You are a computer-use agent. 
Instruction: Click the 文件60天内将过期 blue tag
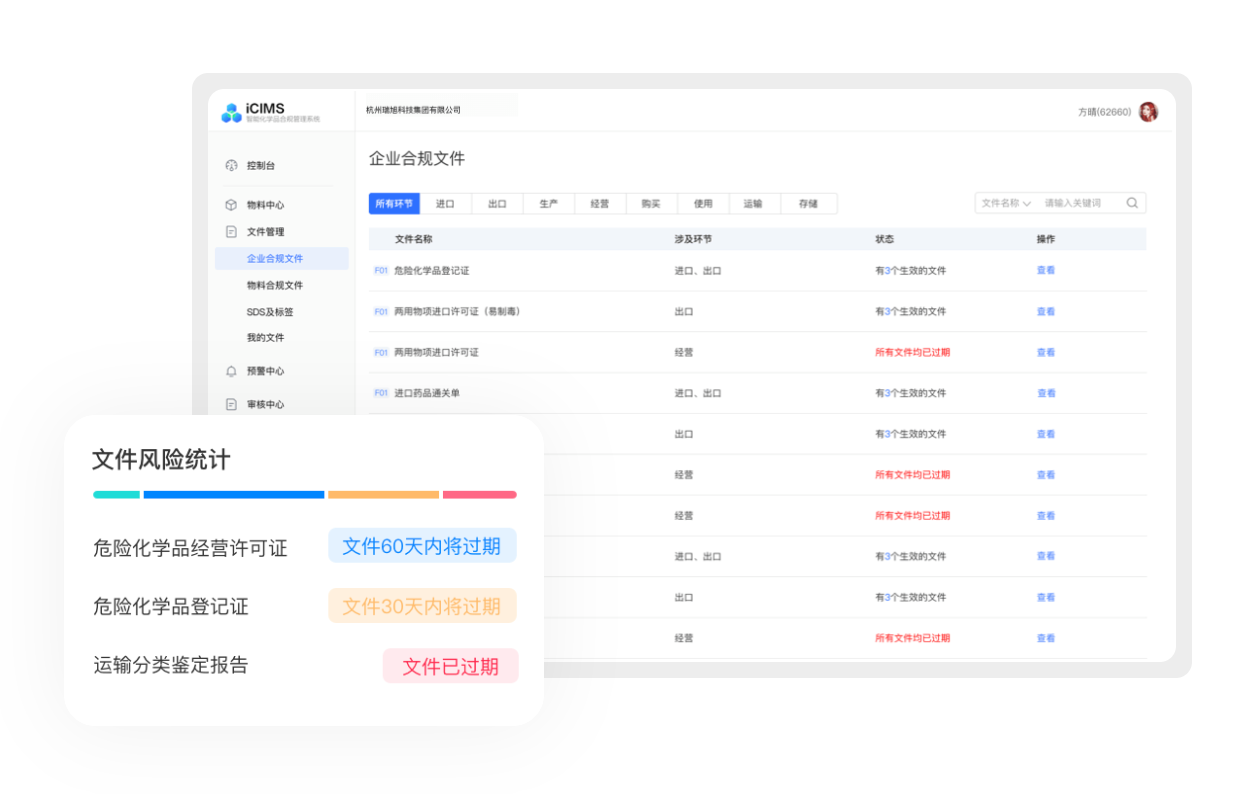422,547
